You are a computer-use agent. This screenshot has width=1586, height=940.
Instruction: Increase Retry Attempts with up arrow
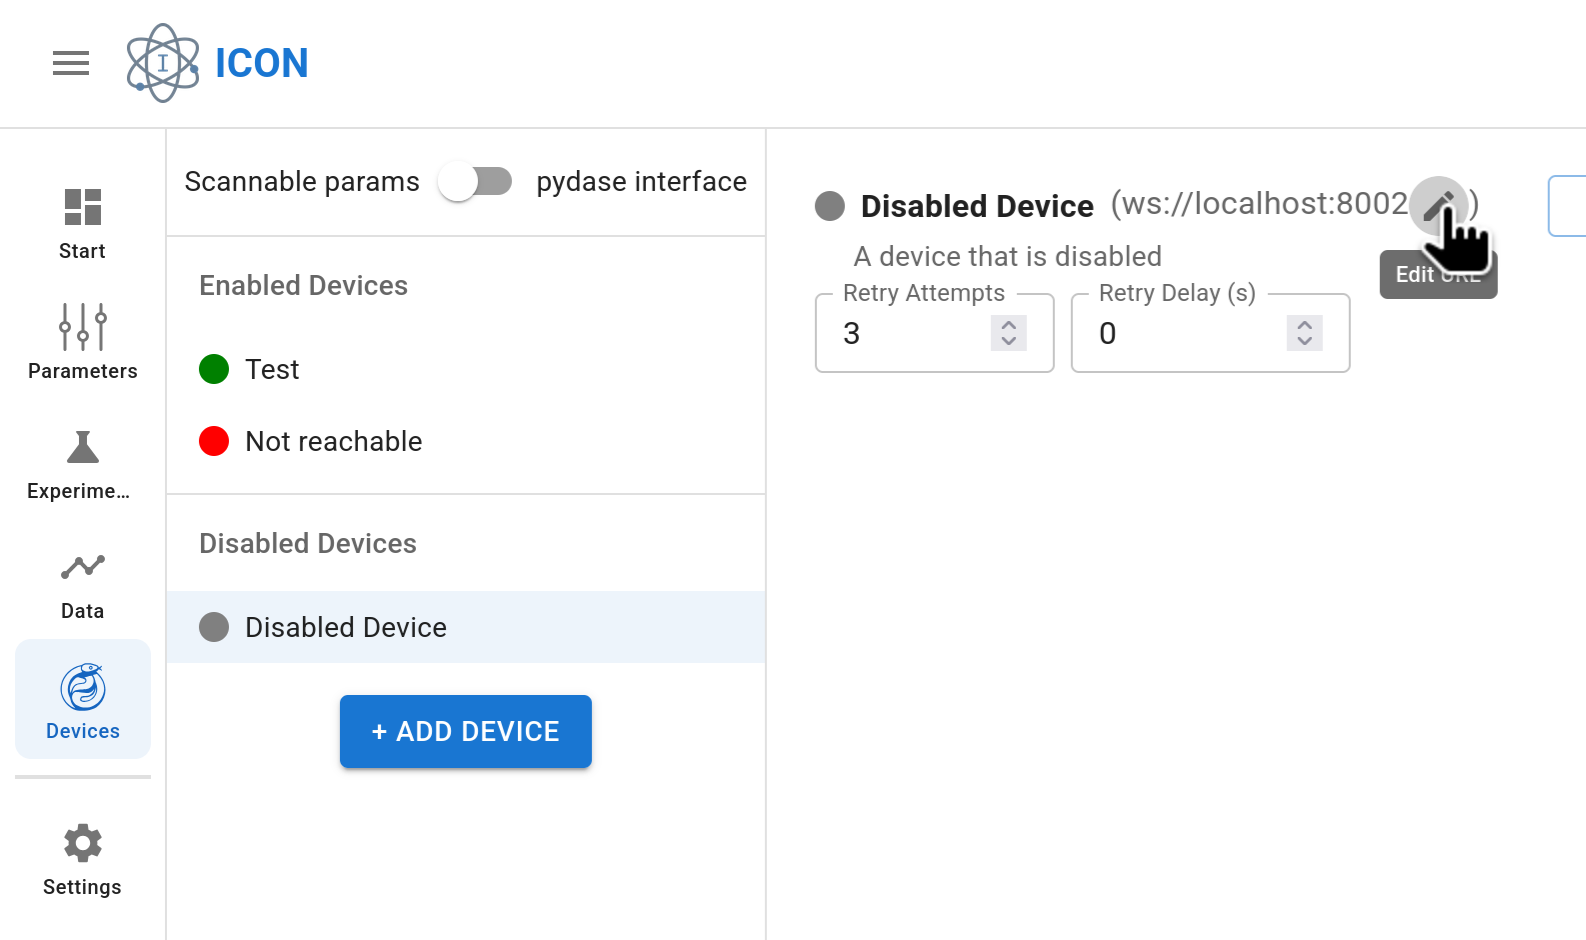click(1008, 325)
